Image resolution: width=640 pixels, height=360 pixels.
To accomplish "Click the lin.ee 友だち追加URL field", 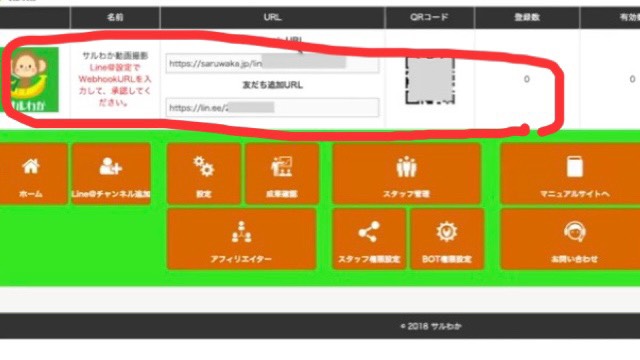I will (272, 108).
